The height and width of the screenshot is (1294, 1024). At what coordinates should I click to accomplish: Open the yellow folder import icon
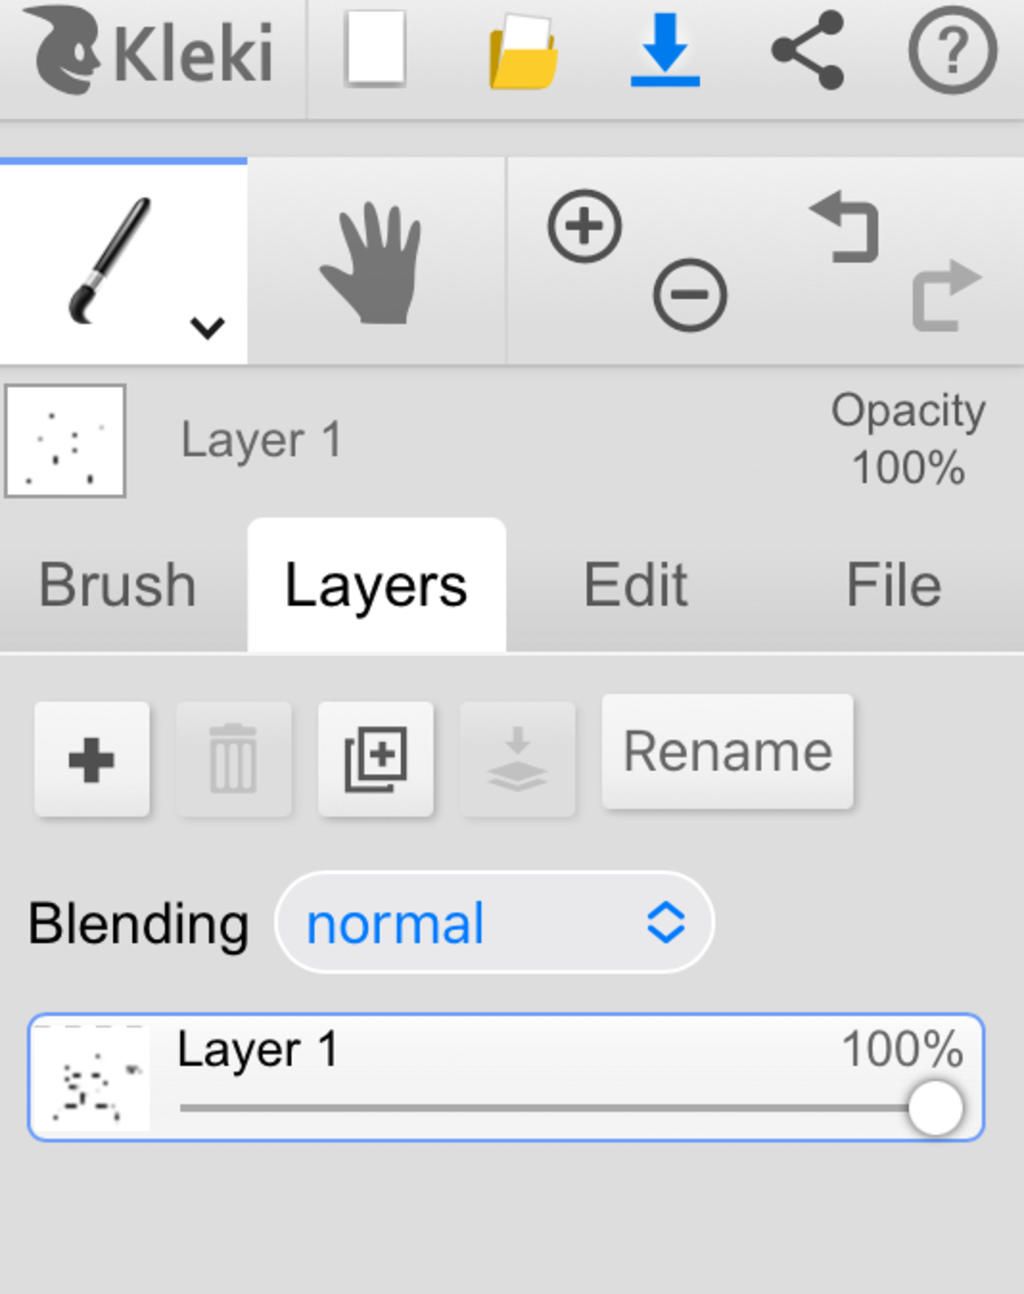(x=523, y=52)
